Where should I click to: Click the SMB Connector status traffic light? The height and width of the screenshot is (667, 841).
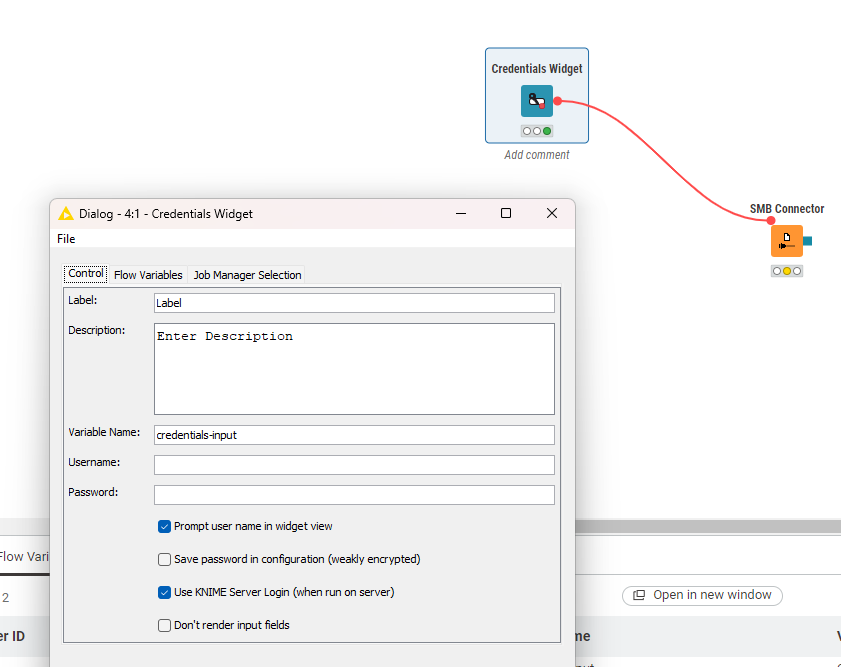coord(787,271)
